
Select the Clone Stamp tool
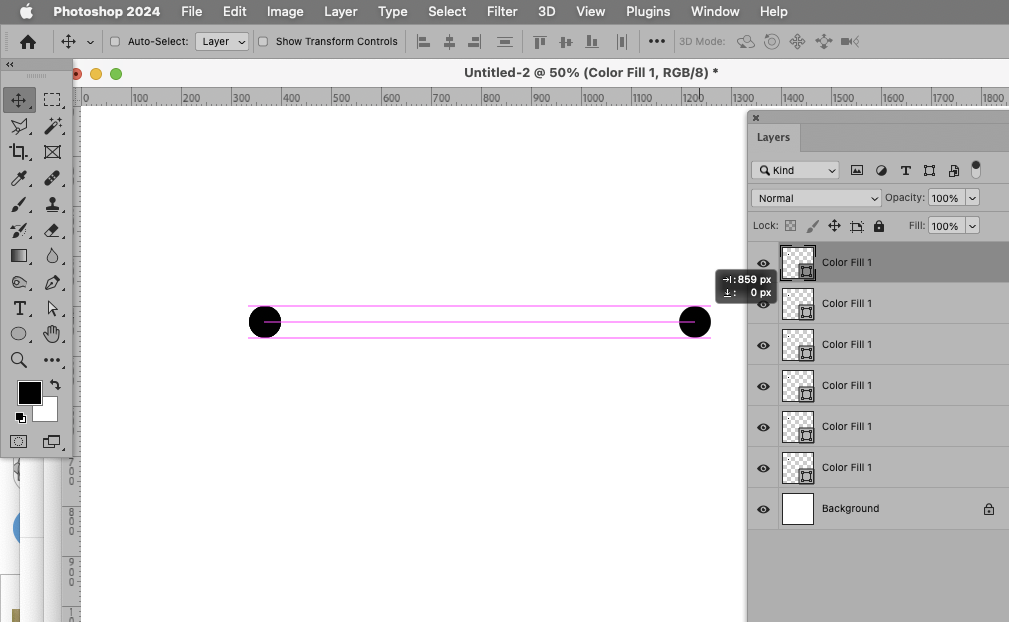point(52,204)
